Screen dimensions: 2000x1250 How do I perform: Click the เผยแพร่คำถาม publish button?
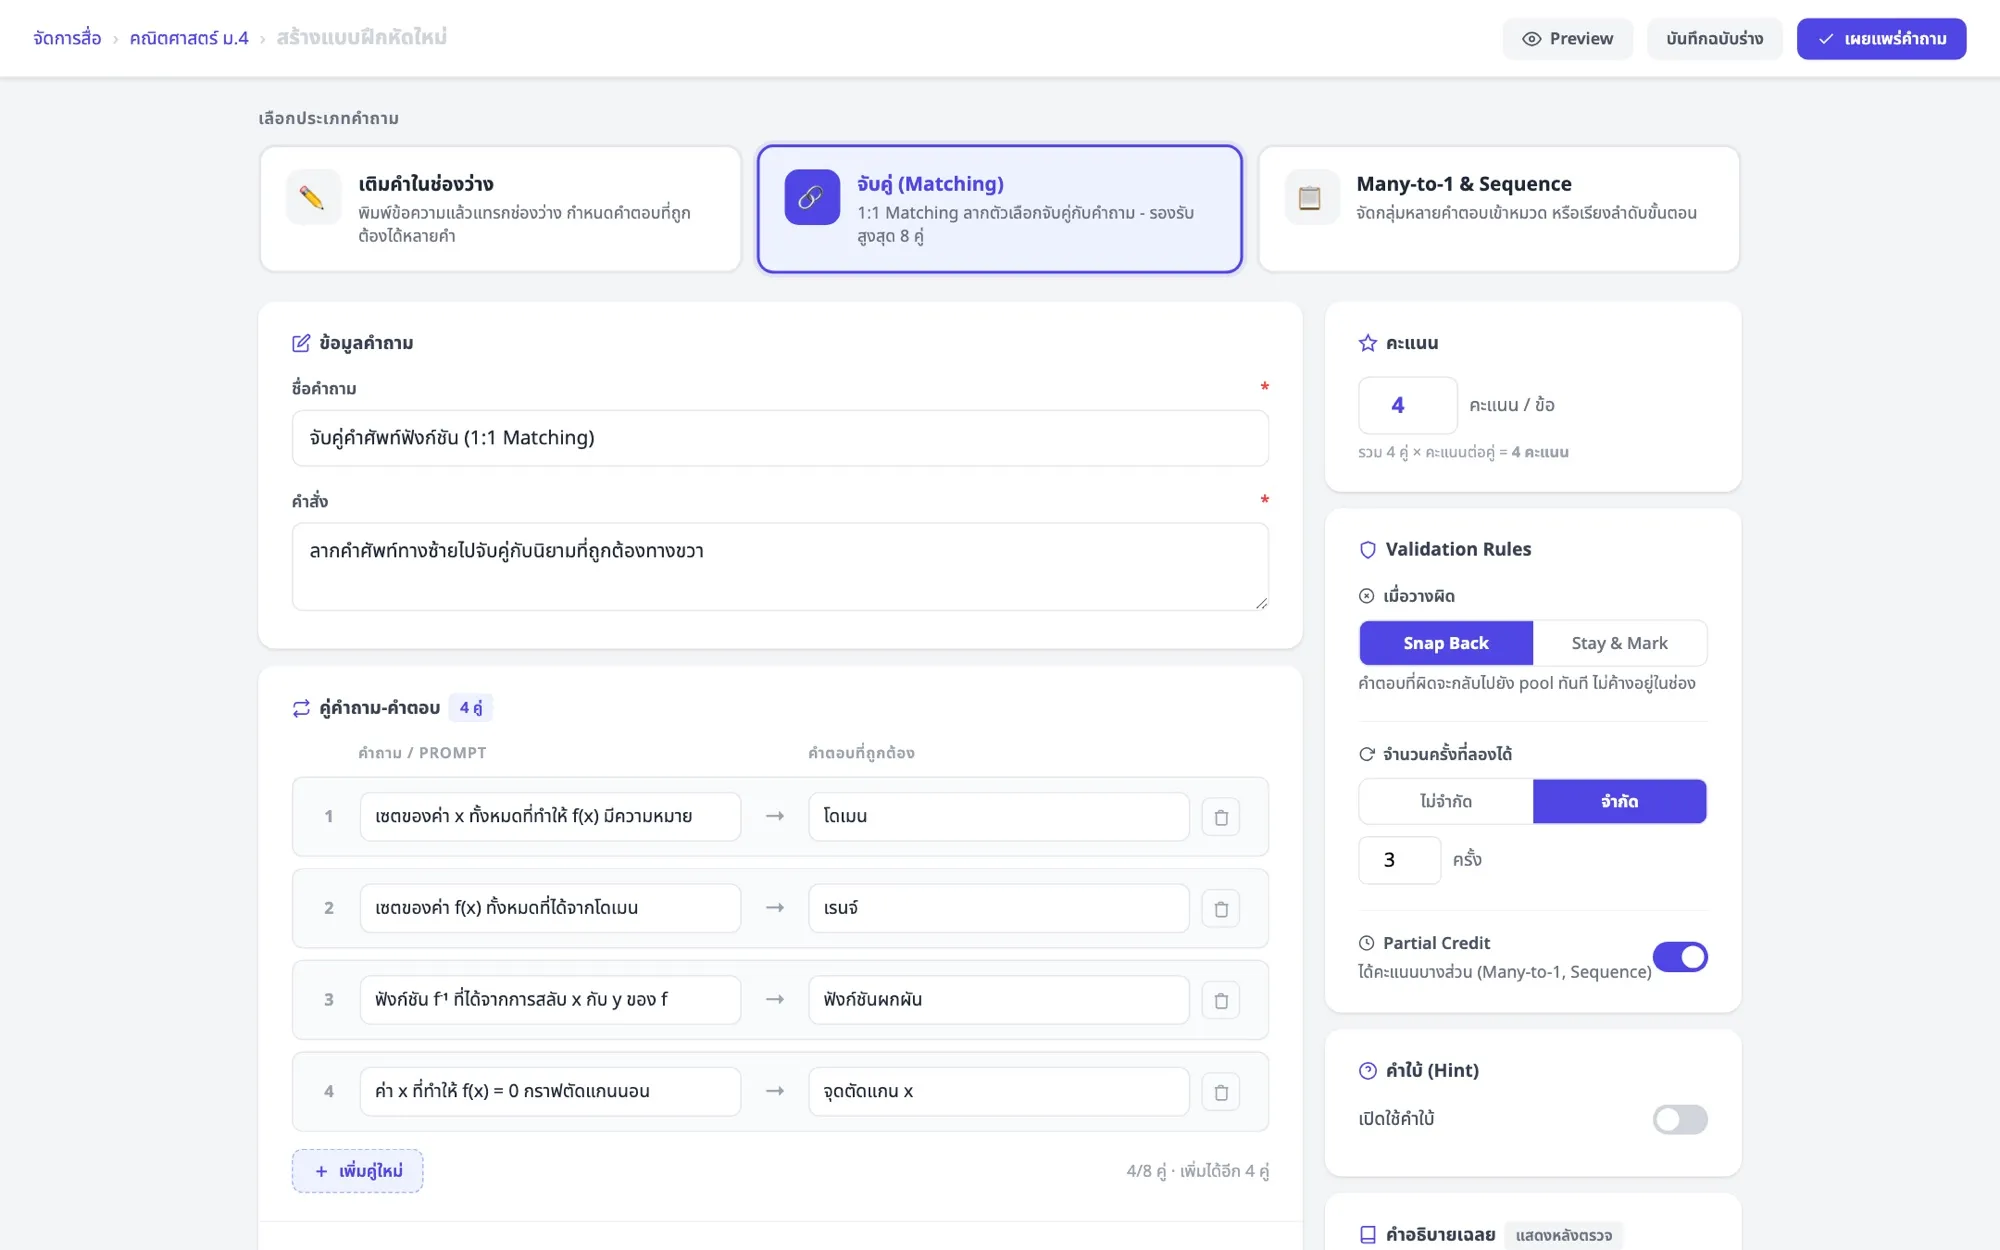[1881, 39]
